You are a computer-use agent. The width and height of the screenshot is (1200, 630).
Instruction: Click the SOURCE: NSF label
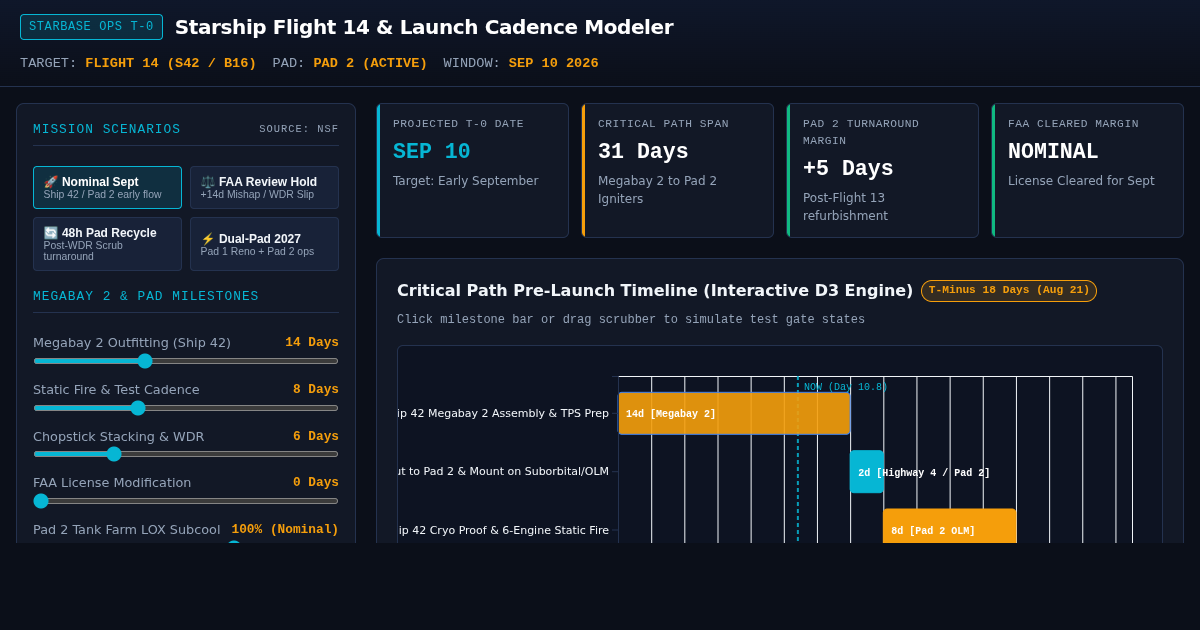click(x=299, y=129)
